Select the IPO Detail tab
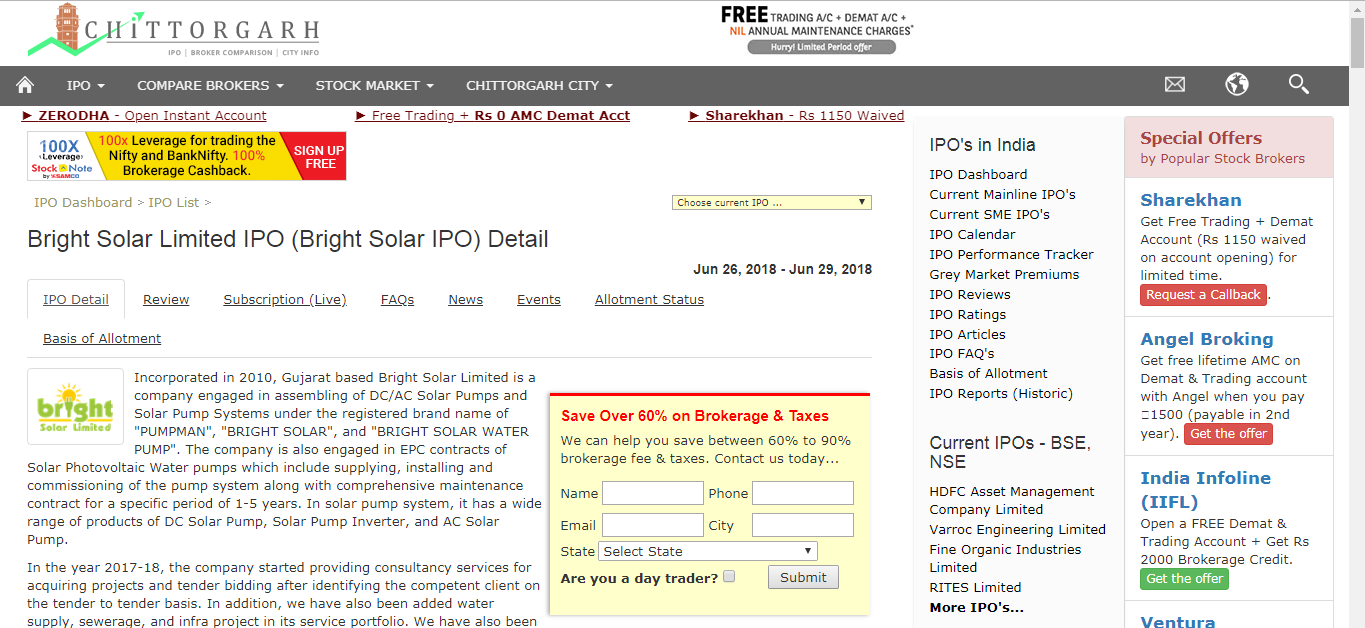The height and width of the screenshot is (628, 1365). (76, 300)
